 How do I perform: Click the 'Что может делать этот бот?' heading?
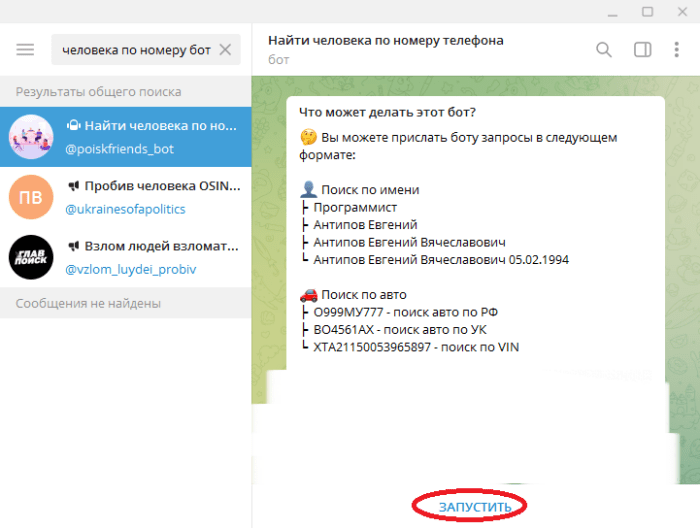coord(387,112)
